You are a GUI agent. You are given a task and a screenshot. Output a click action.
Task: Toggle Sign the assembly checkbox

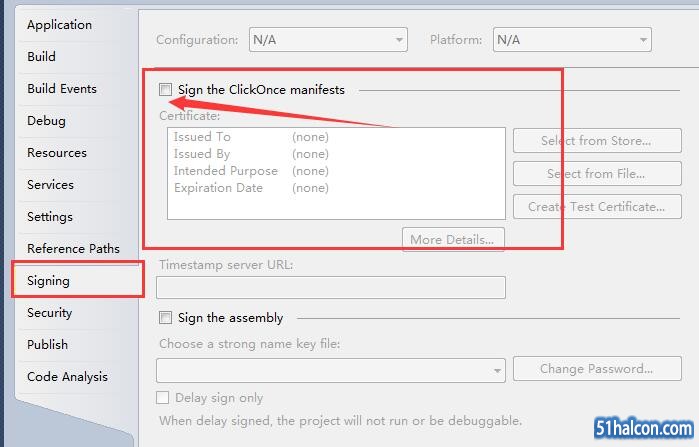165,318
